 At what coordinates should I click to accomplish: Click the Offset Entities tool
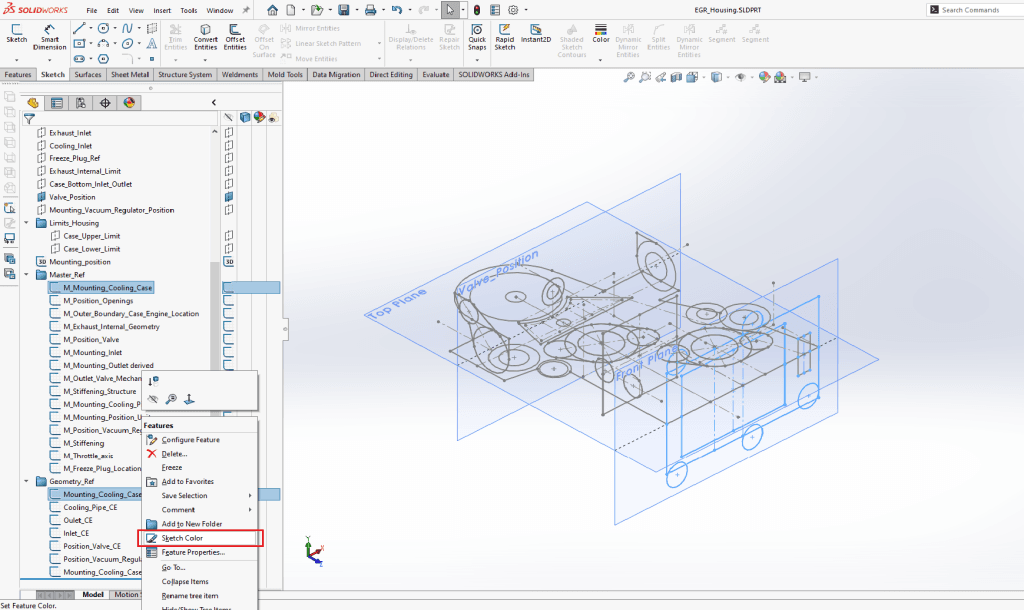235,36
